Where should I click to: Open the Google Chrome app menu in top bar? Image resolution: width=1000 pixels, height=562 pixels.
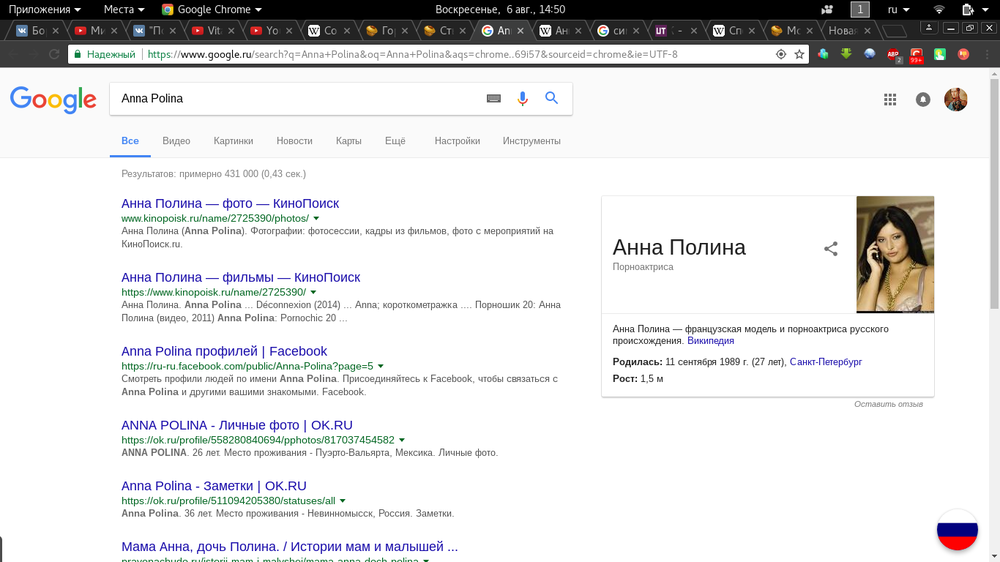212,9
